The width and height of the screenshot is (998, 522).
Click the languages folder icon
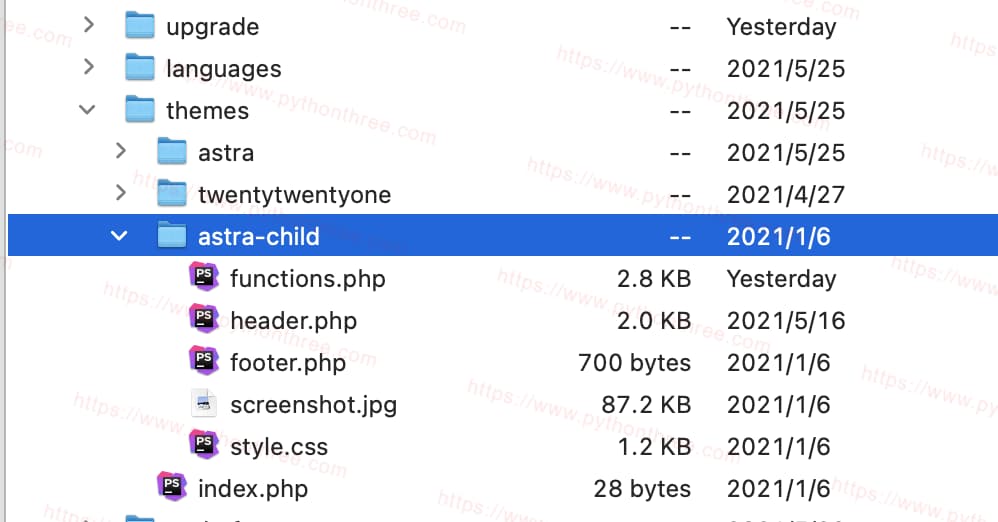click(140, 67)
